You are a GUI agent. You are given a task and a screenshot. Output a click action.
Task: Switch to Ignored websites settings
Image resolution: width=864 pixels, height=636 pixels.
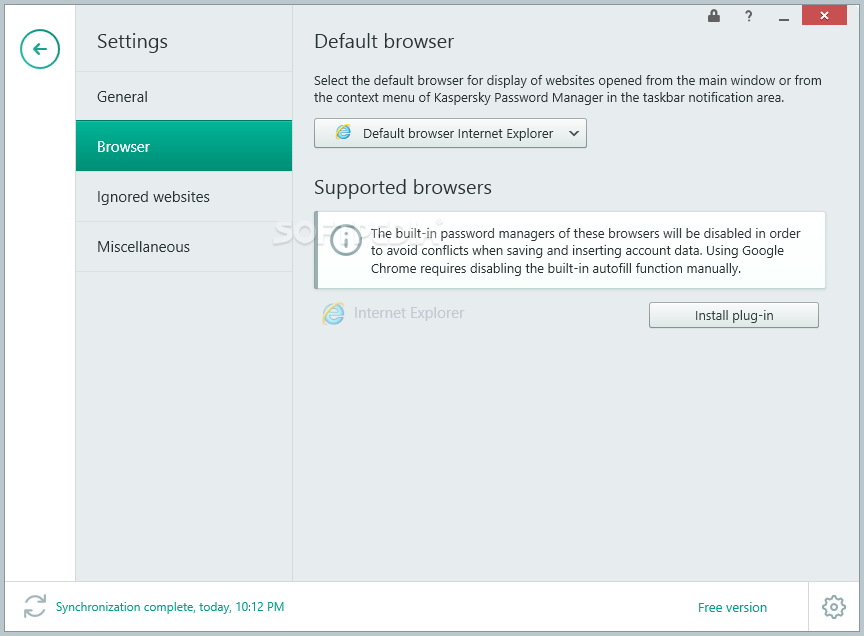click(x=183, y=196)
